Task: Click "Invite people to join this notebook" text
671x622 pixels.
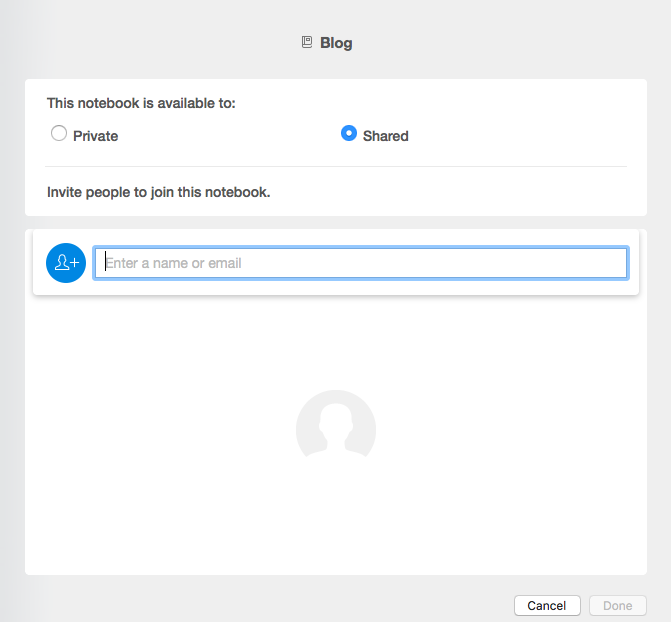Action: click(158, 192)
